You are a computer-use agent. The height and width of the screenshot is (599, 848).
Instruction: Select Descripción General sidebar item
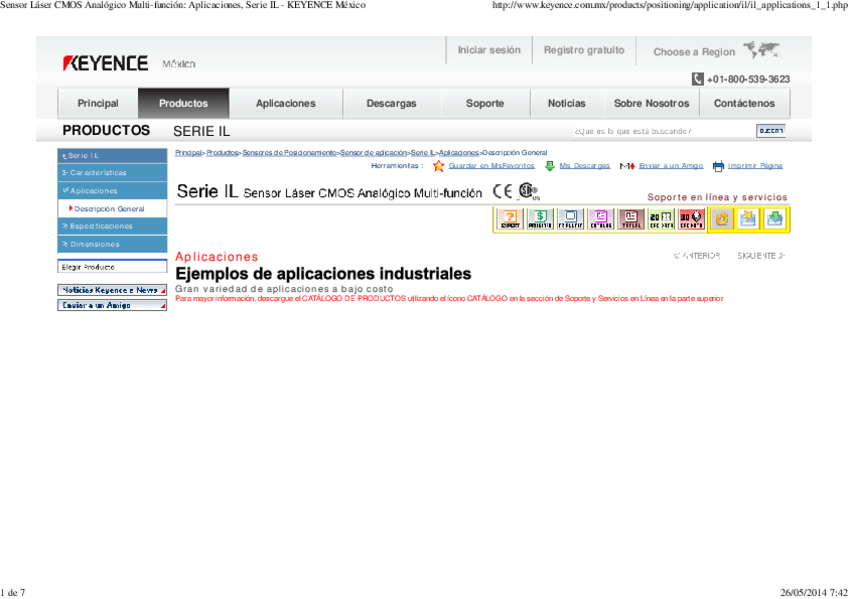(x=112, y=209)
